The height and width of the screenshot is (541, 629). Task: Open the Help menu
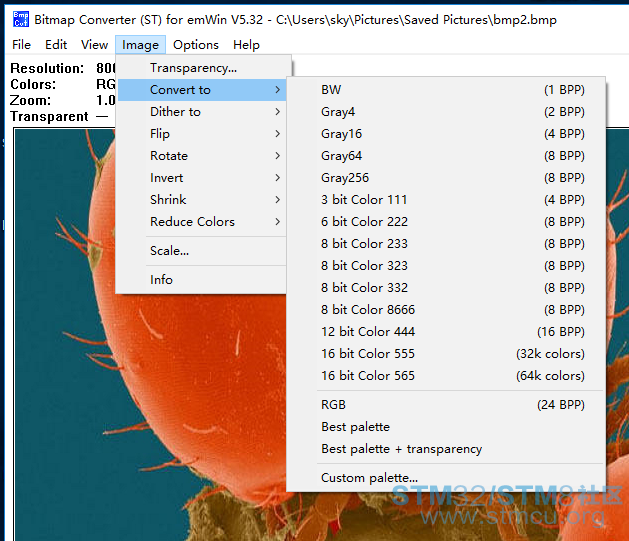pyautogui.click(x=246, y=45)
